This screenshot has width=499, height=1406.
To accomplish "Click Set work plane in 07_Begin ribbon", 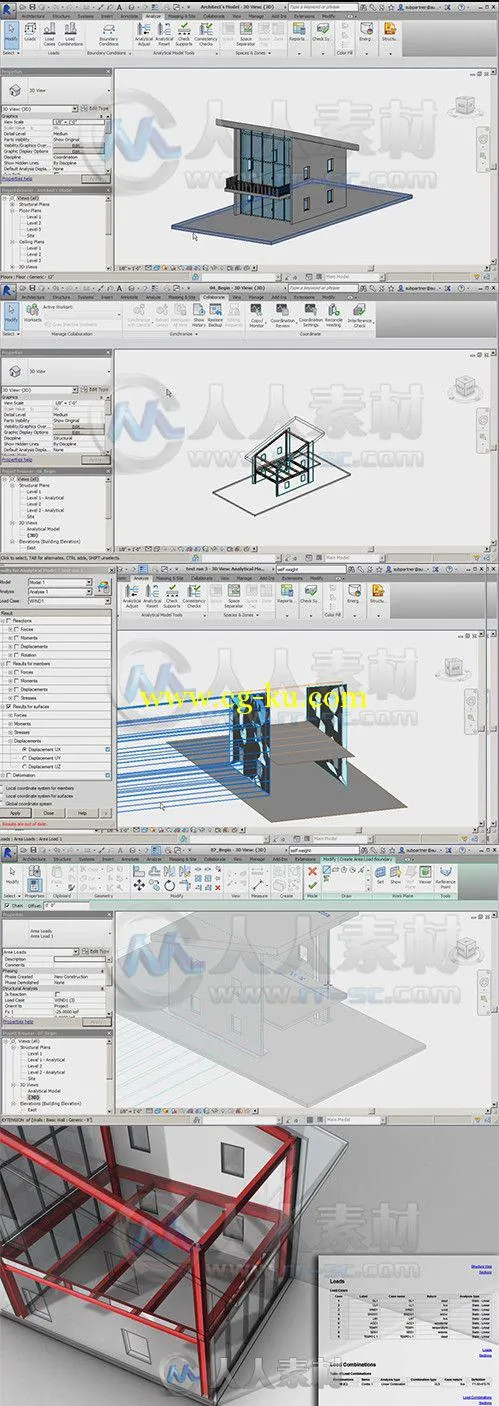I will (x=381, y=877).
